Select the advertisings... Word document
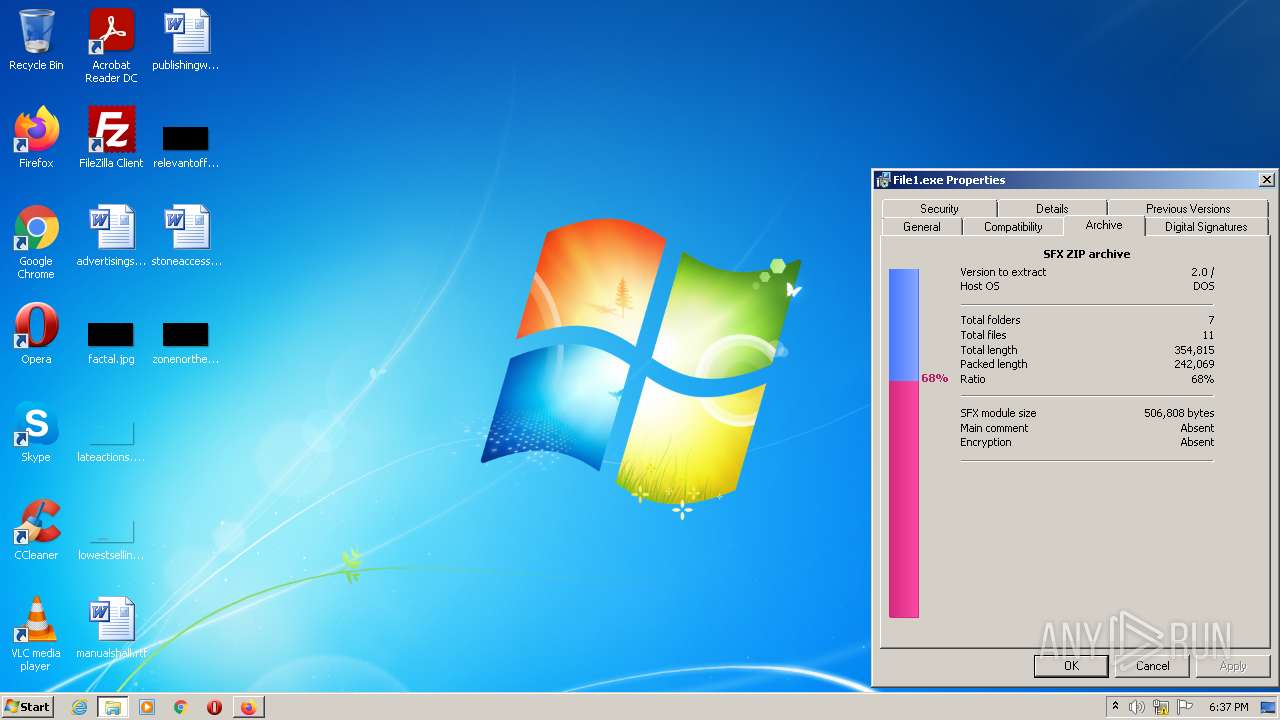Viewport: 1280px width, 720px height. [111, 236]
